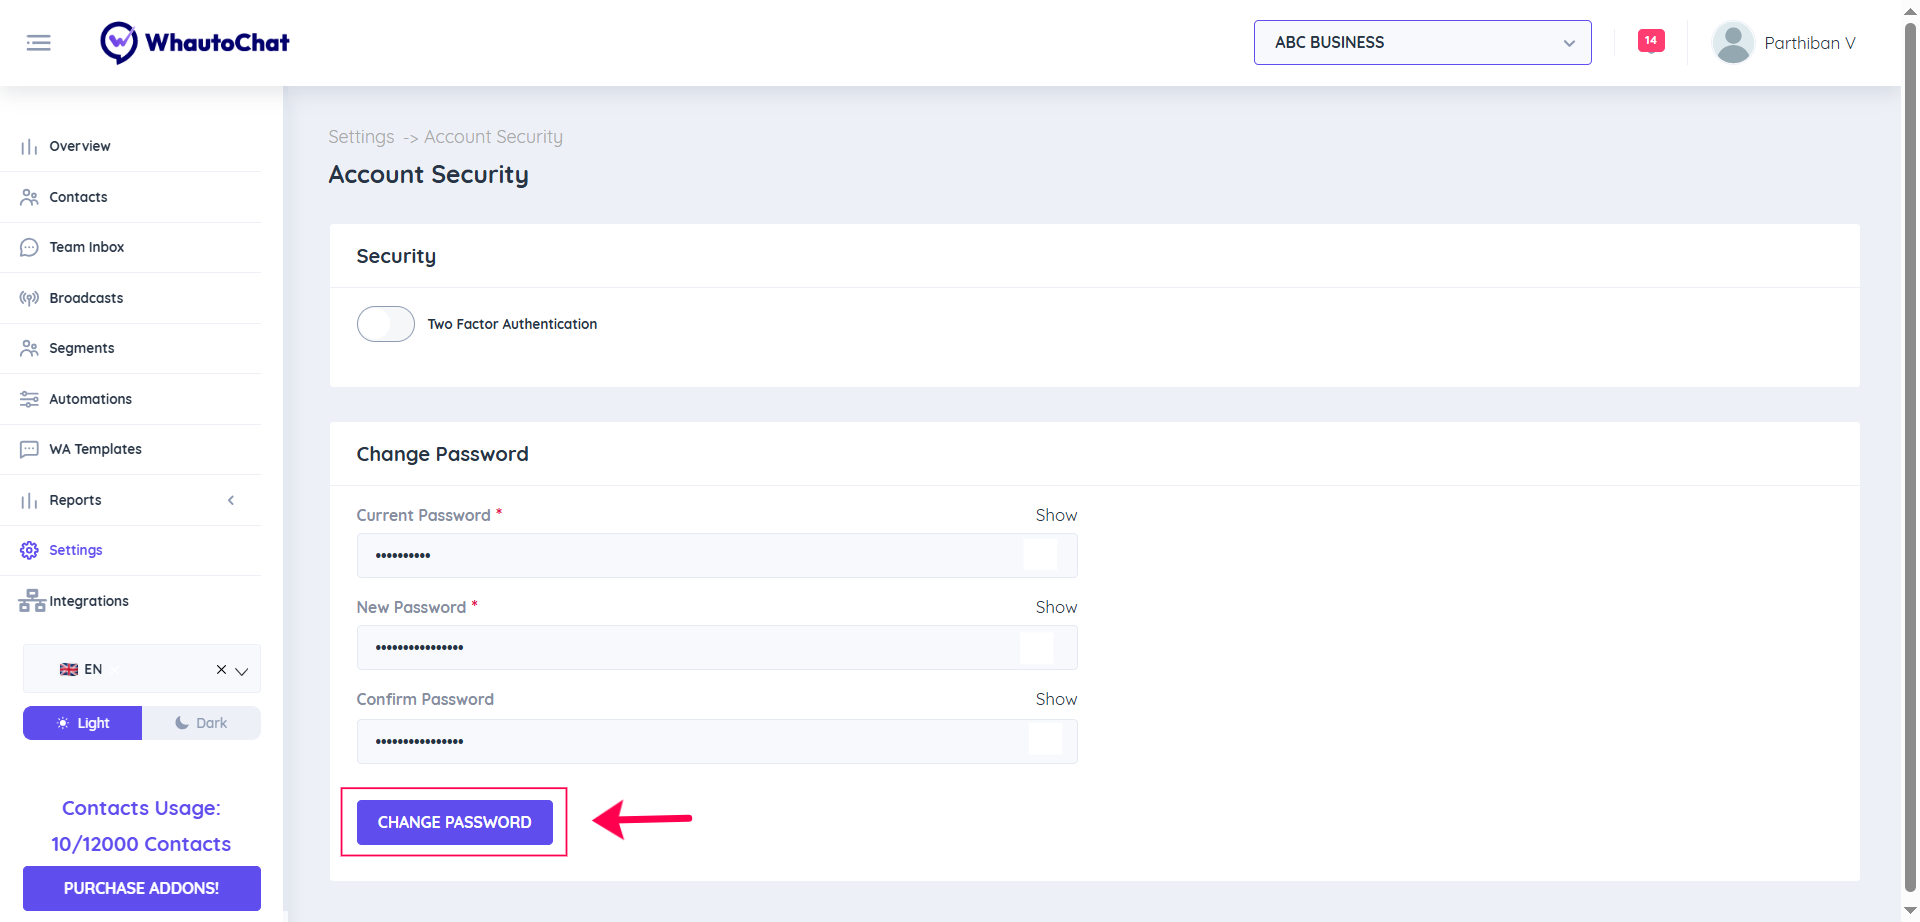
Task: Switch to Dark theme
Action: pyautogui.click(x=201, y=723)
